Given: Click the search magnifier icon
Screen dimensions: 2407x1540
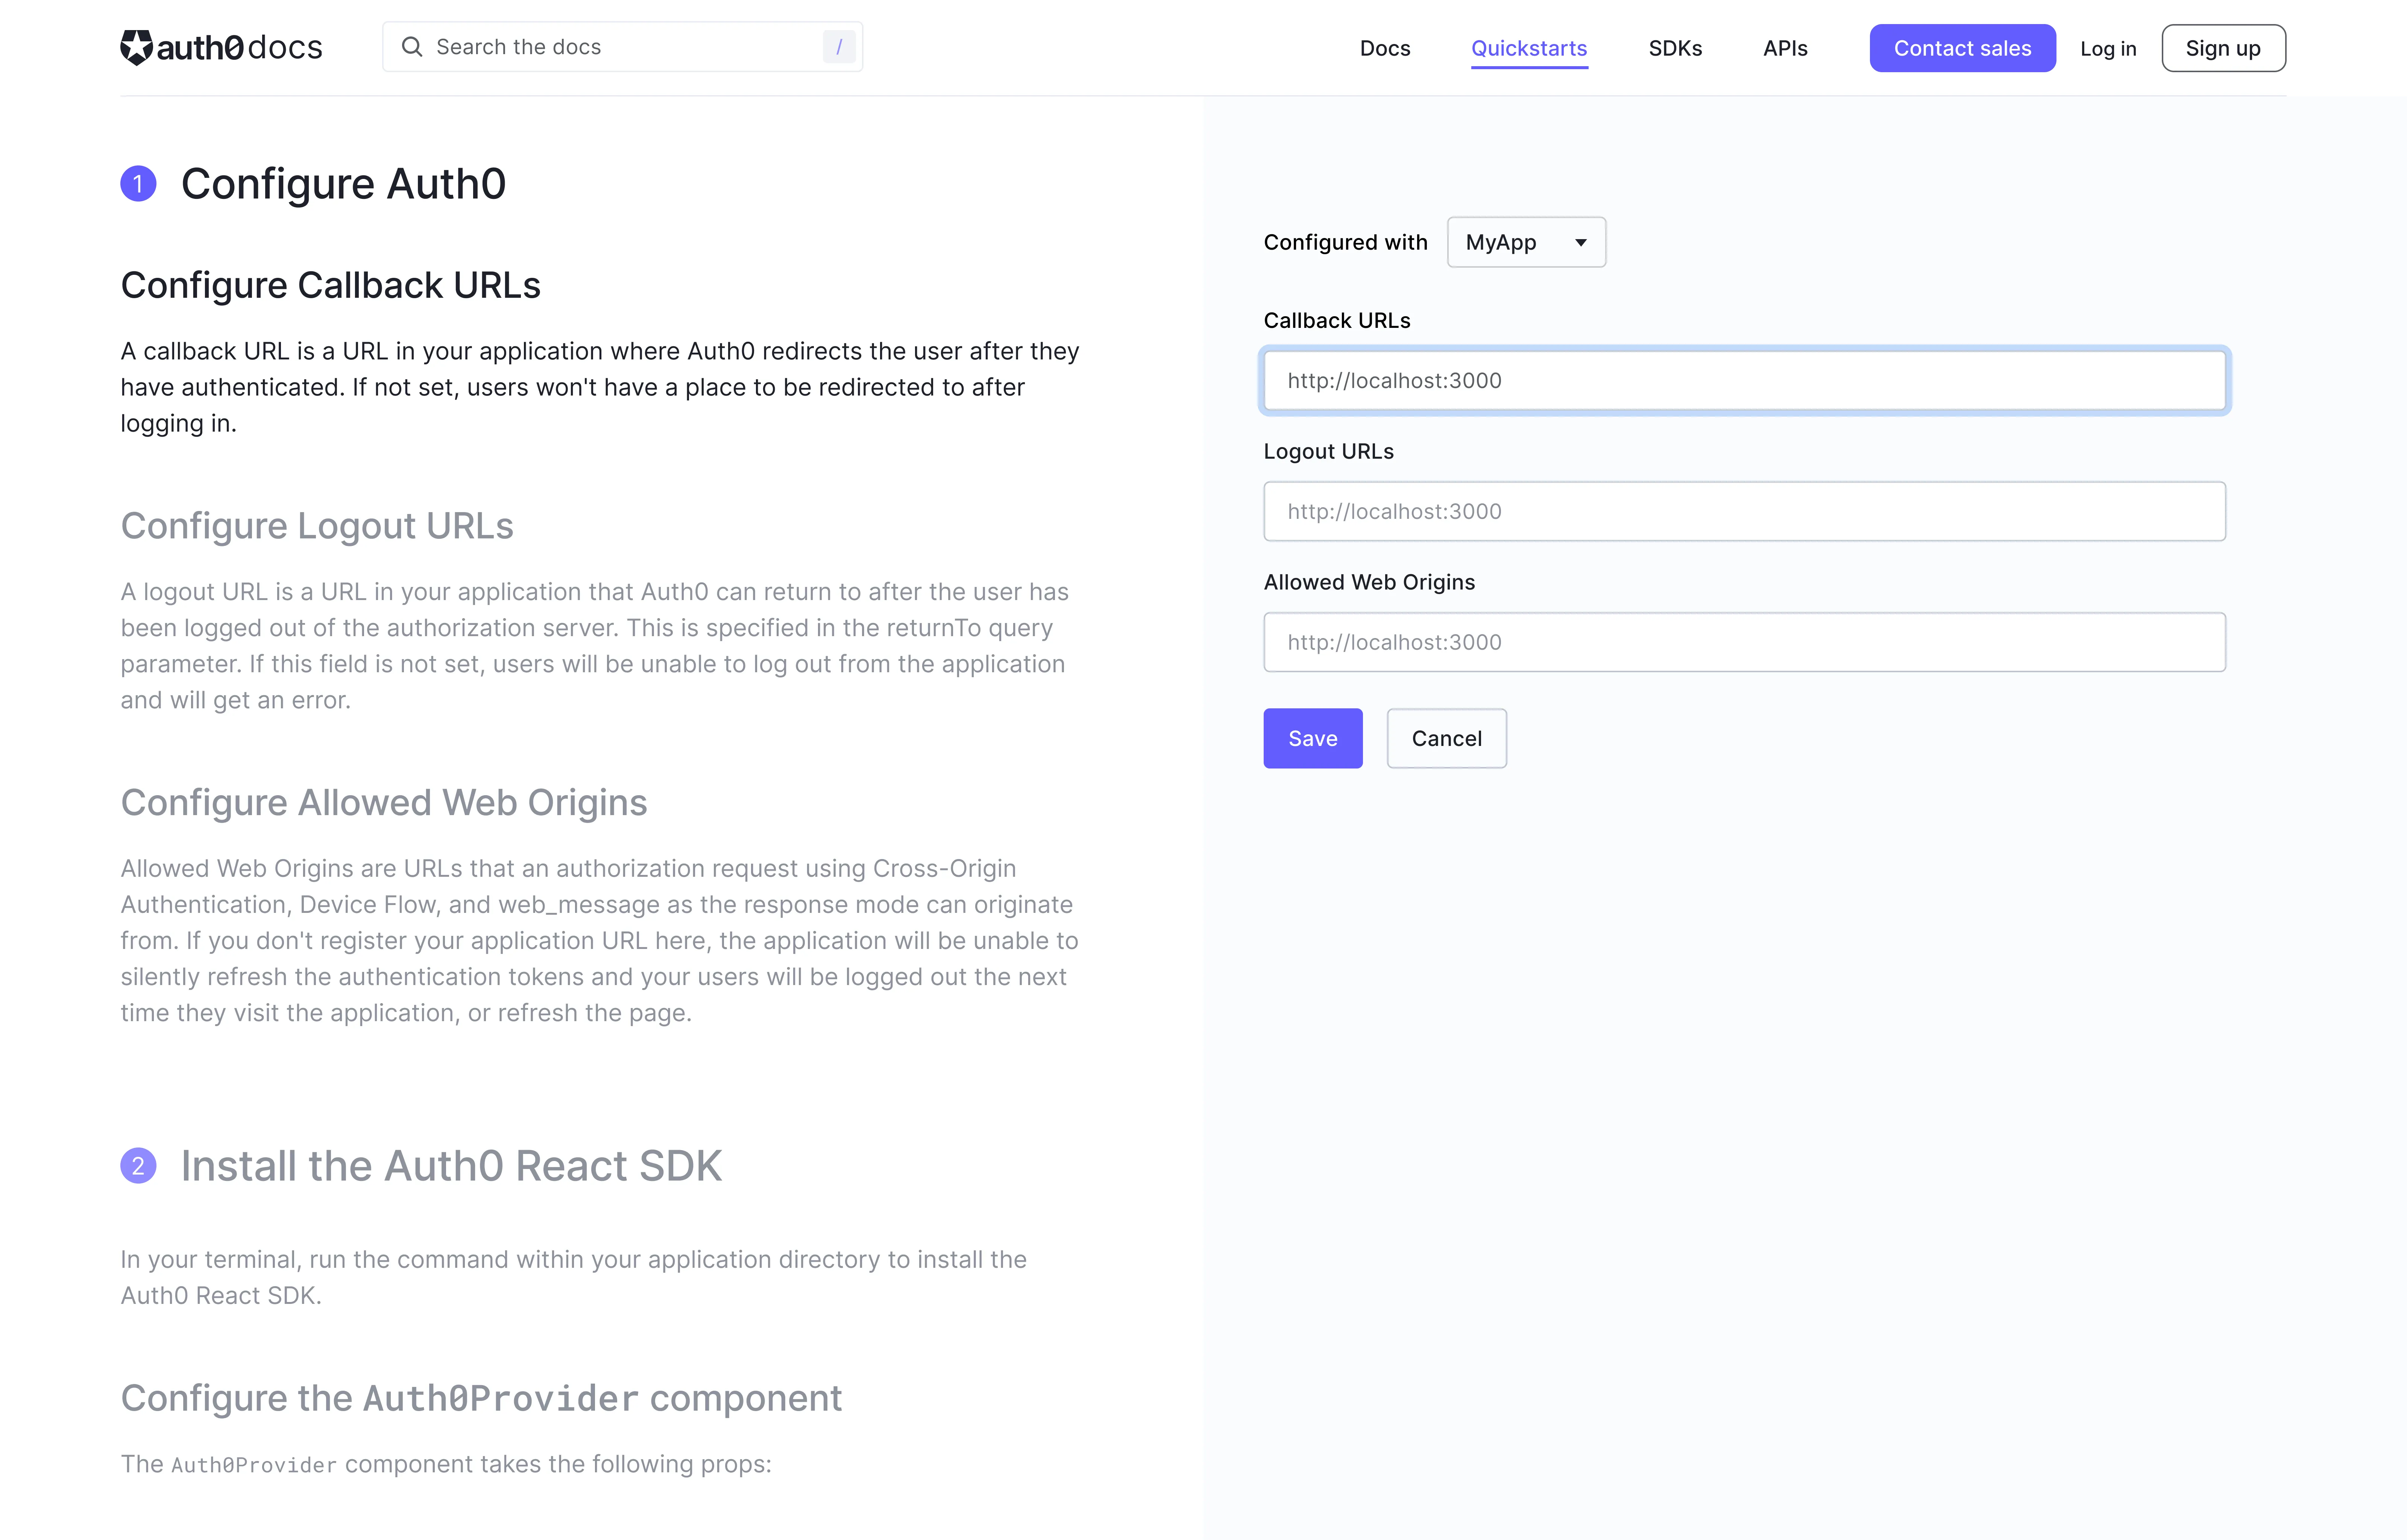Looking at the screenshot, I should (411, 47).
